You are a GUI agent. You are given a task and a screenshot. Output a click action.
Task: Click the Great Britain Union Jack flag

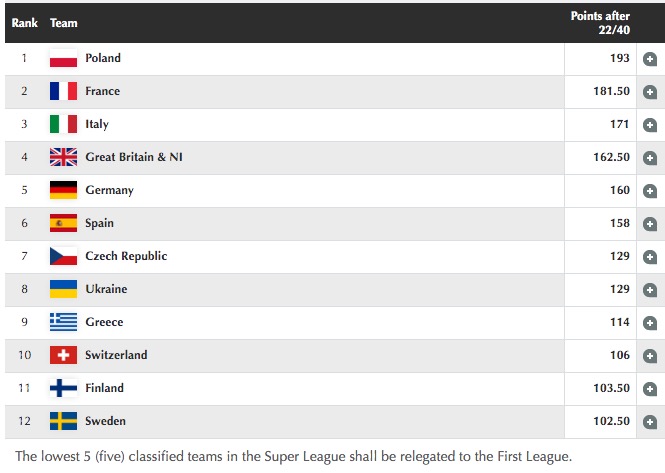pyautogui.click(x=63, y=157)
